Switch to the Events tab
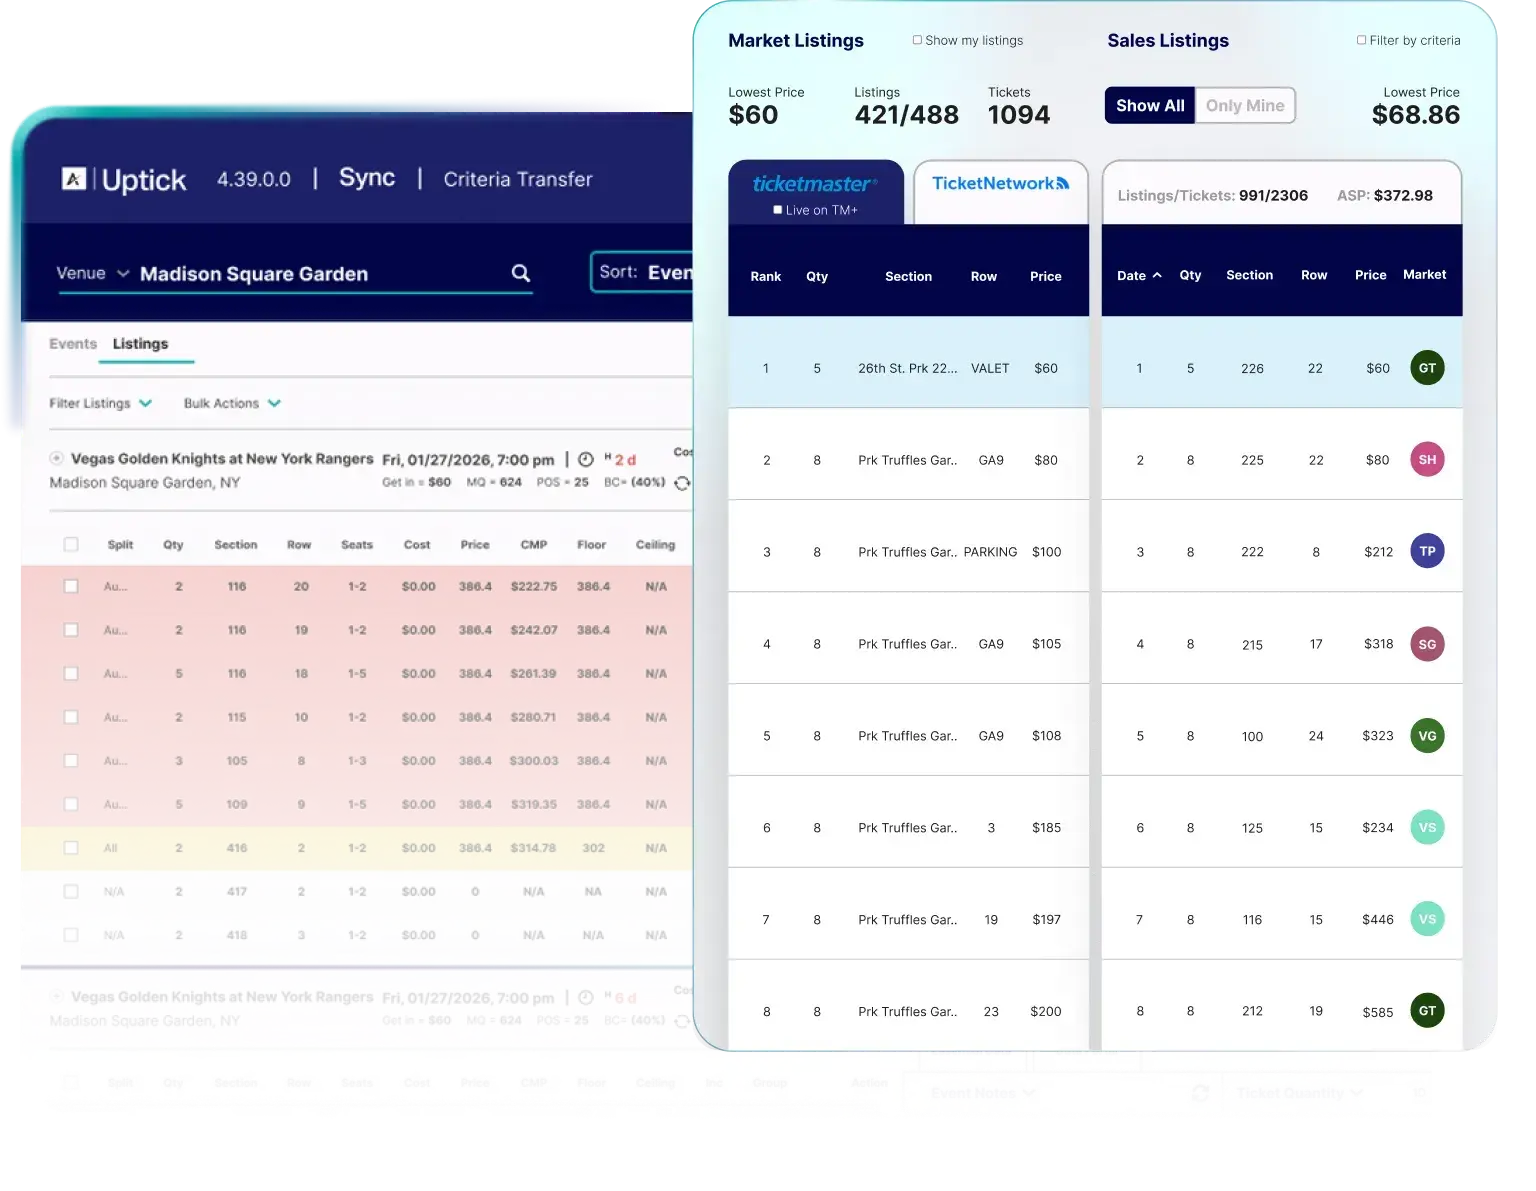This screenshot has height=1191, width=1536. (x=73, y=343)
